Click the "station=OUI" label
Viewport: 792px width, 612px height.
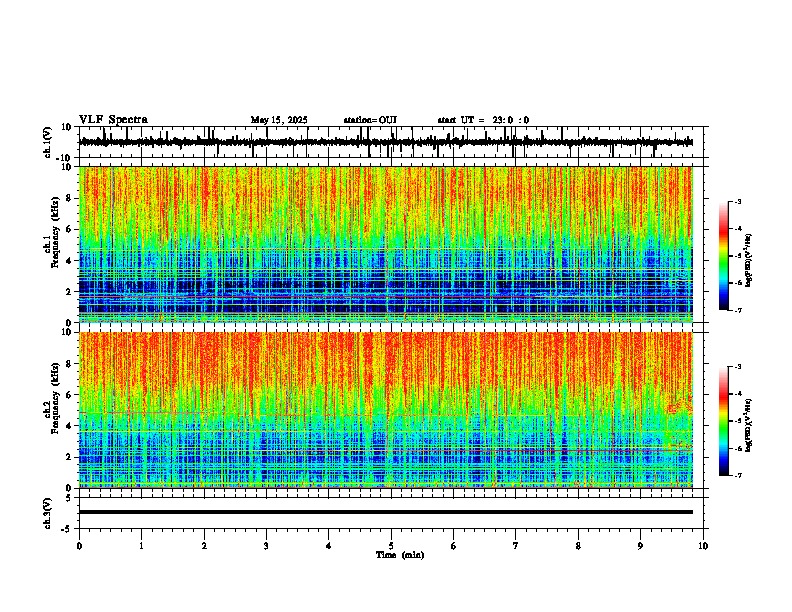coord(370,120)
